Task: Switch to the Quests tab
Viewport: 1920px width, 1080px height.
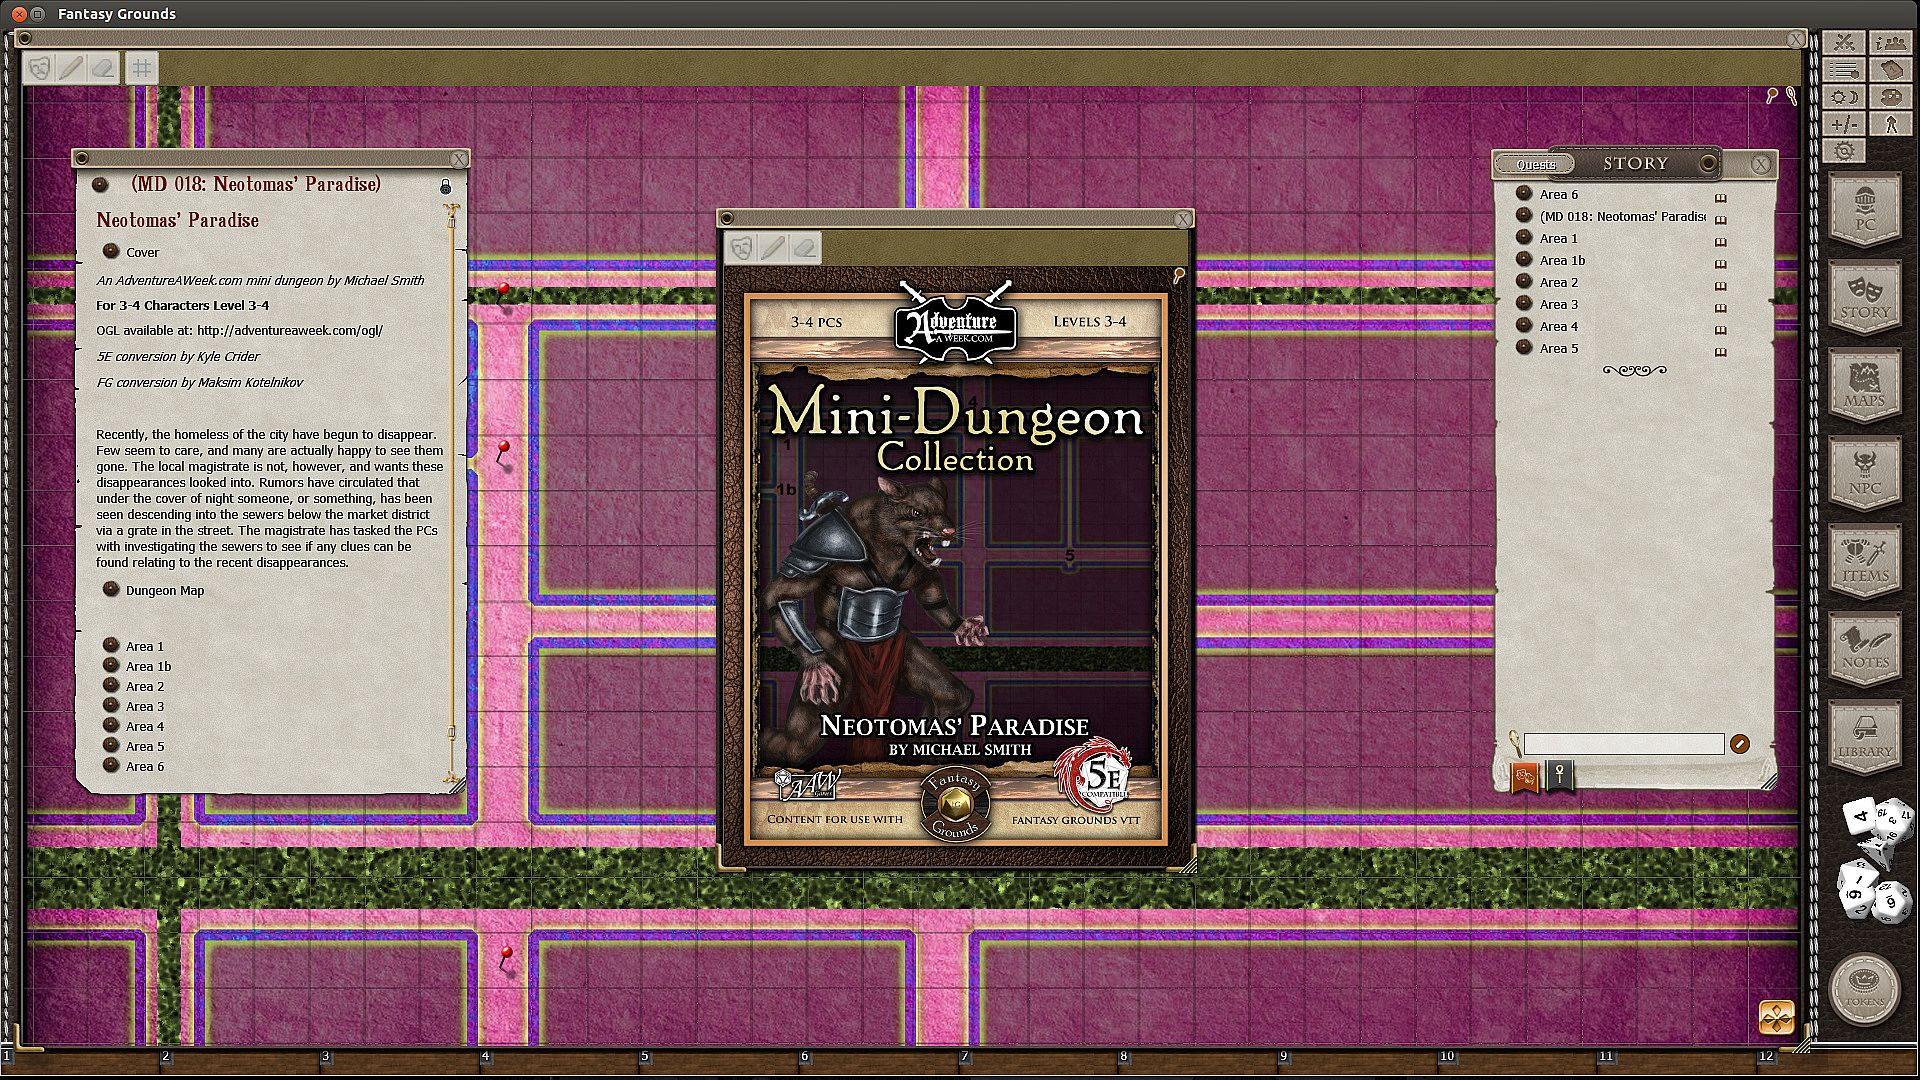Action: pos(1535,164)
